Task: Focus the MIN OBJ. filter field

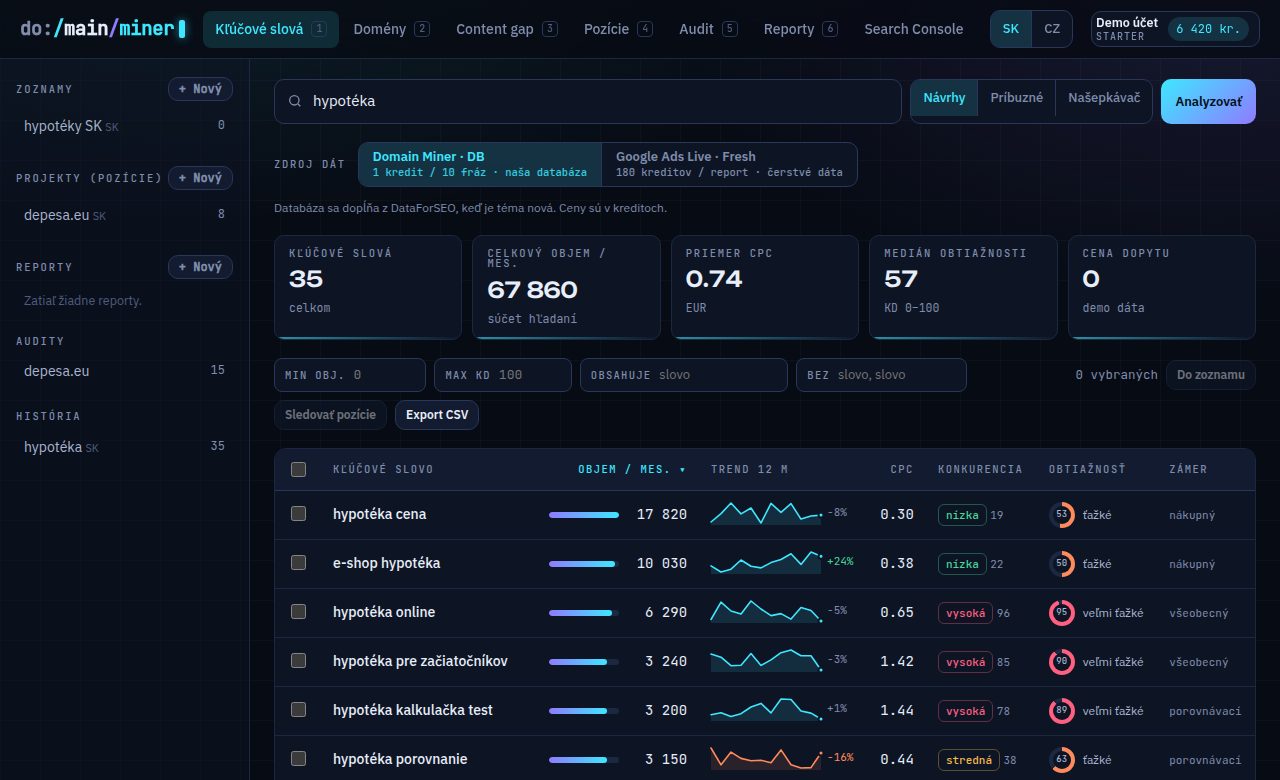Action: [x=350, y=375]
